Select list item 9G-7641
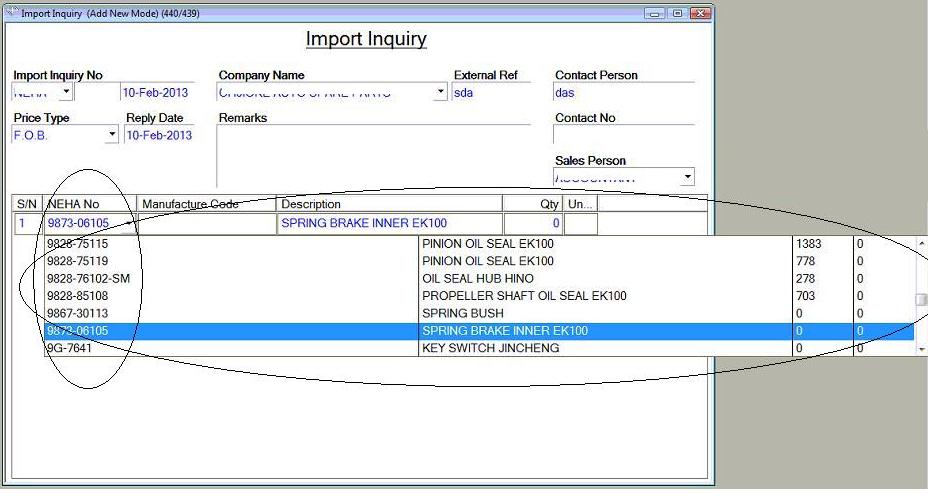Viewport: 928px width, 496px height. point(69,348)
